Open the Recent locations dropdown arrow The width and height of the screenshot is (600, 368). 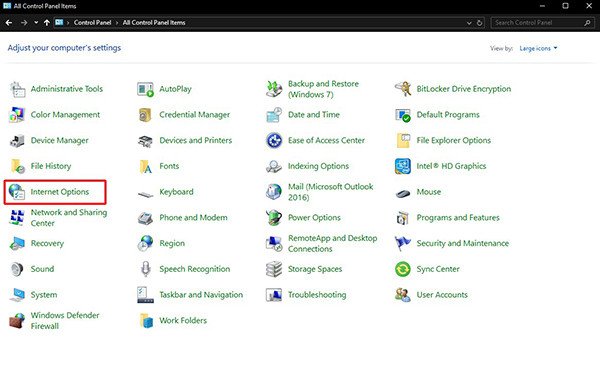coord(36,23)
